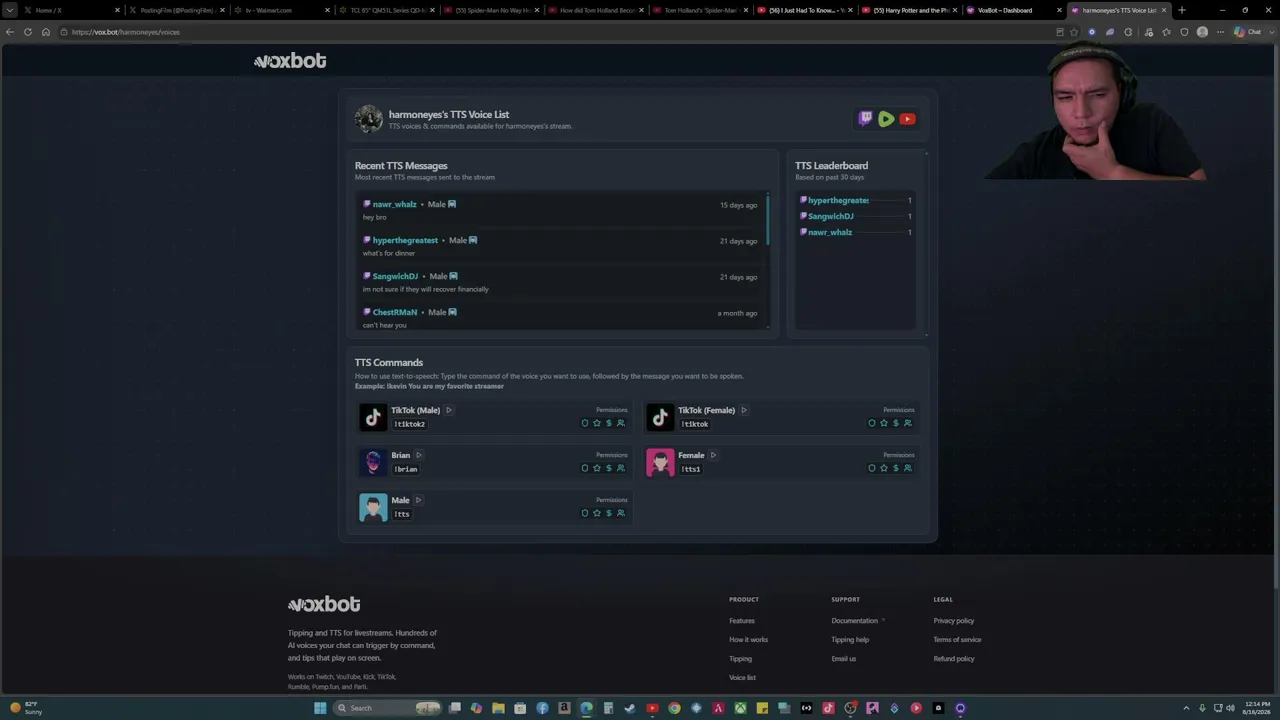Click the browser address bar
1280x720 pixels.
[x=555, y=32]
